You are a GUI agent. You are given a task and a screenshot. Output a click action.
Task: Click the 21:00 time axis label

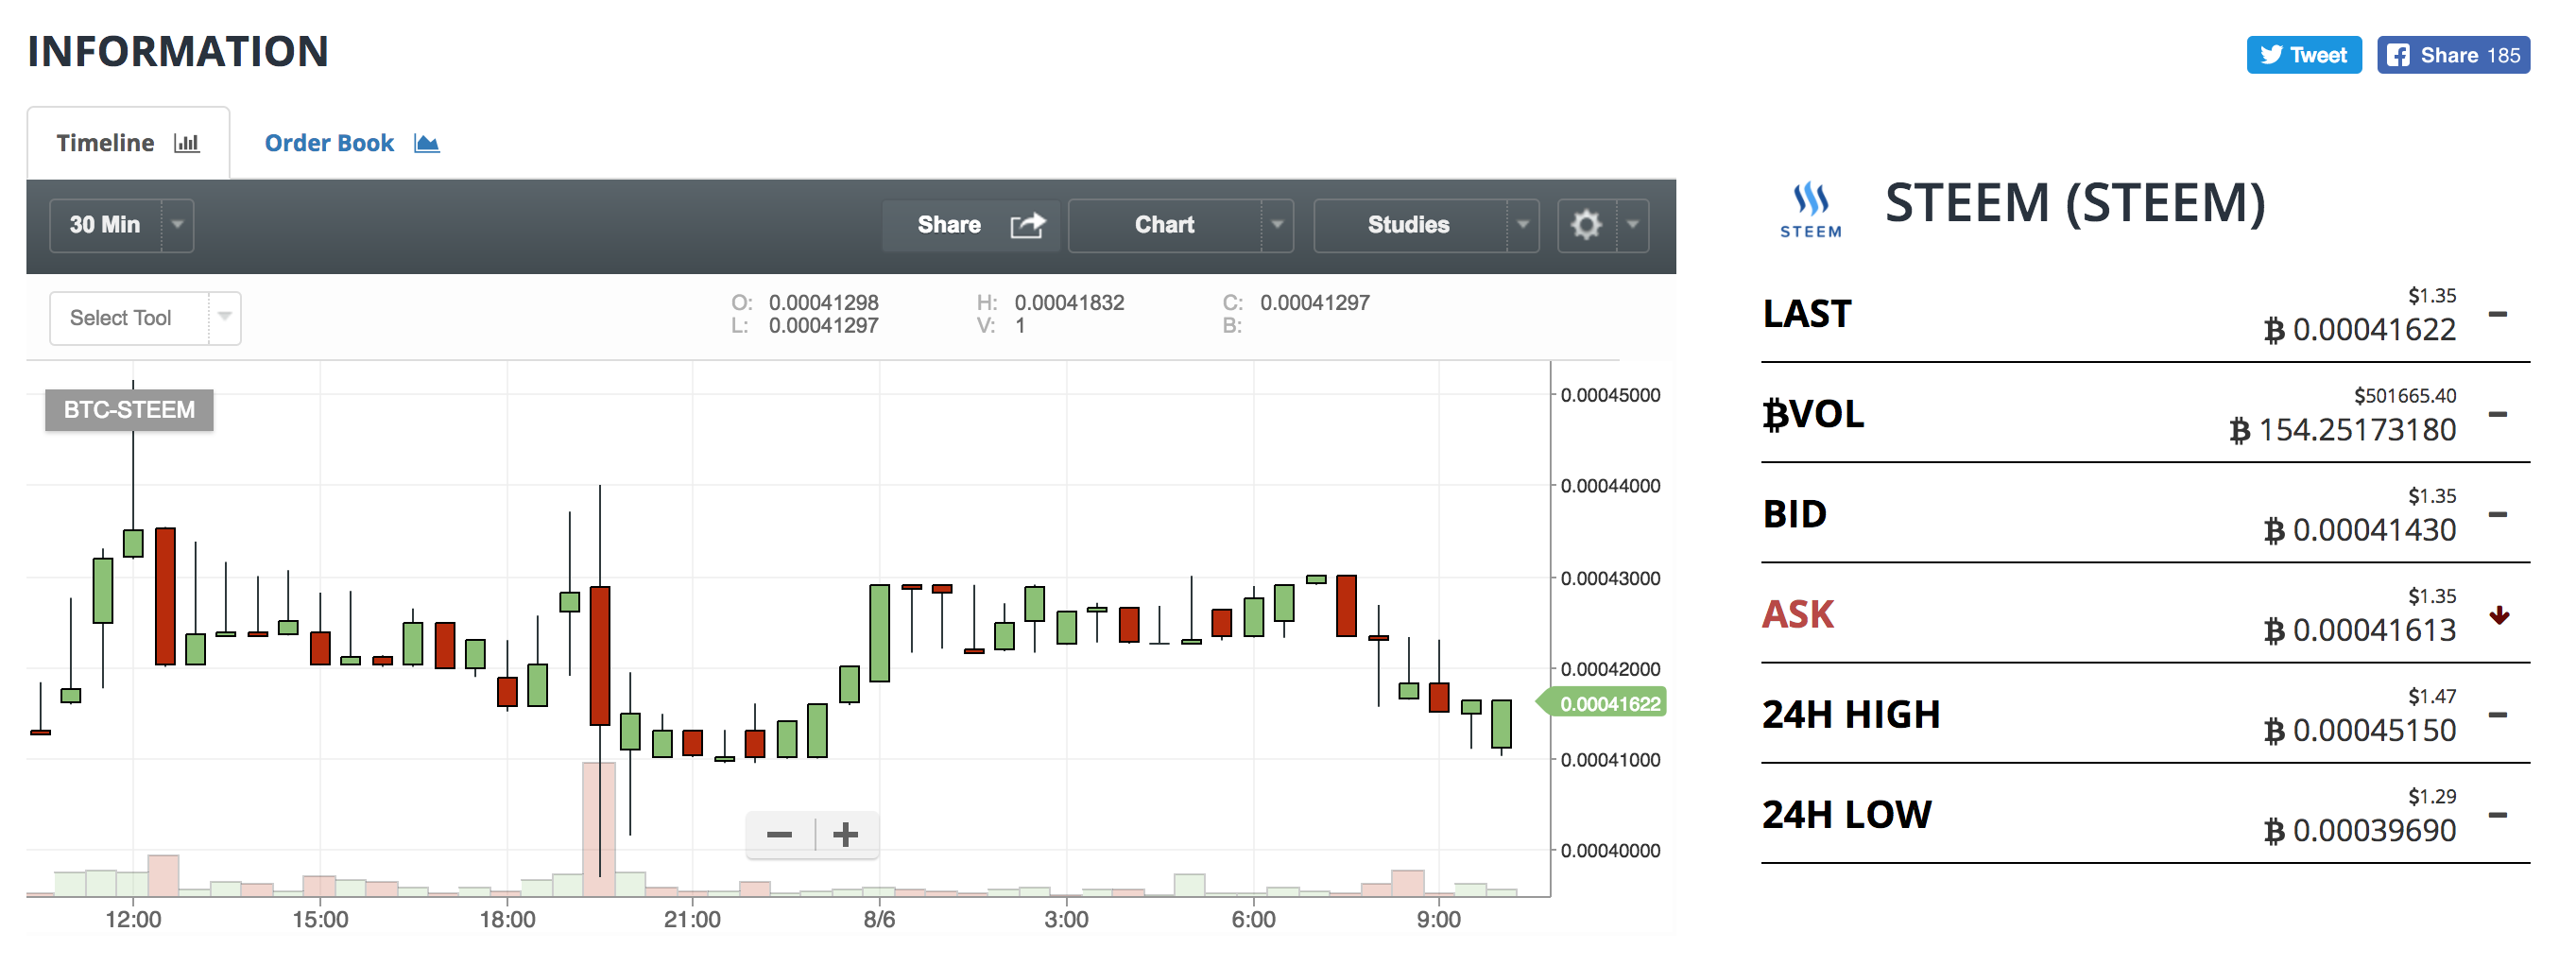click(692, 919)
